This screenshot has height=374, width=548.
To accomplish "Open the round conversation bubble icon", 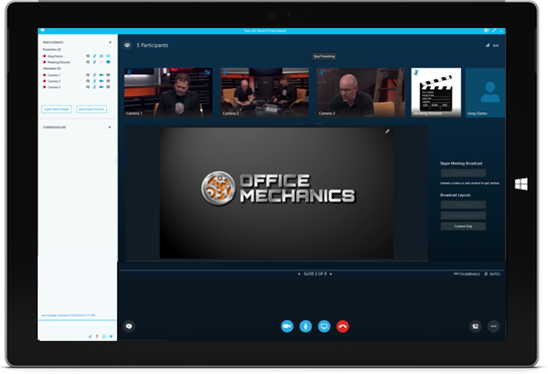I will pyautogui.click(x=129, y=326).
